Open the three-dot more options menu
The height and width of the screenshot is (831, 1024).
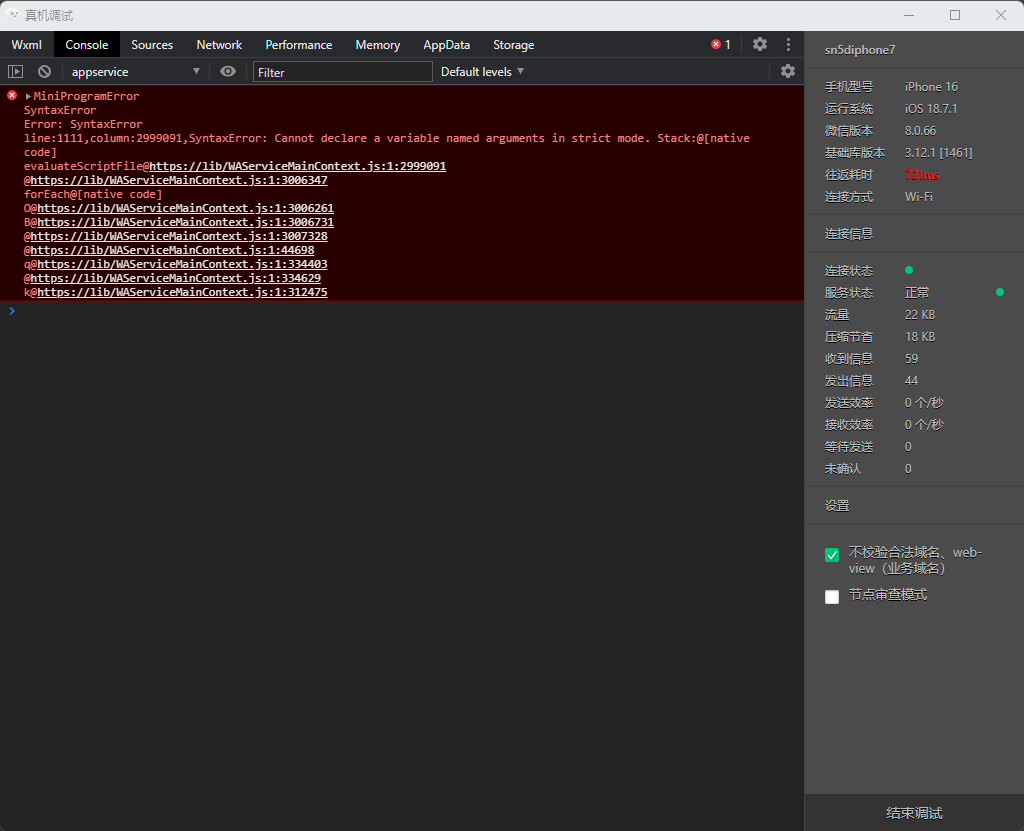click(x=788, y=44)
